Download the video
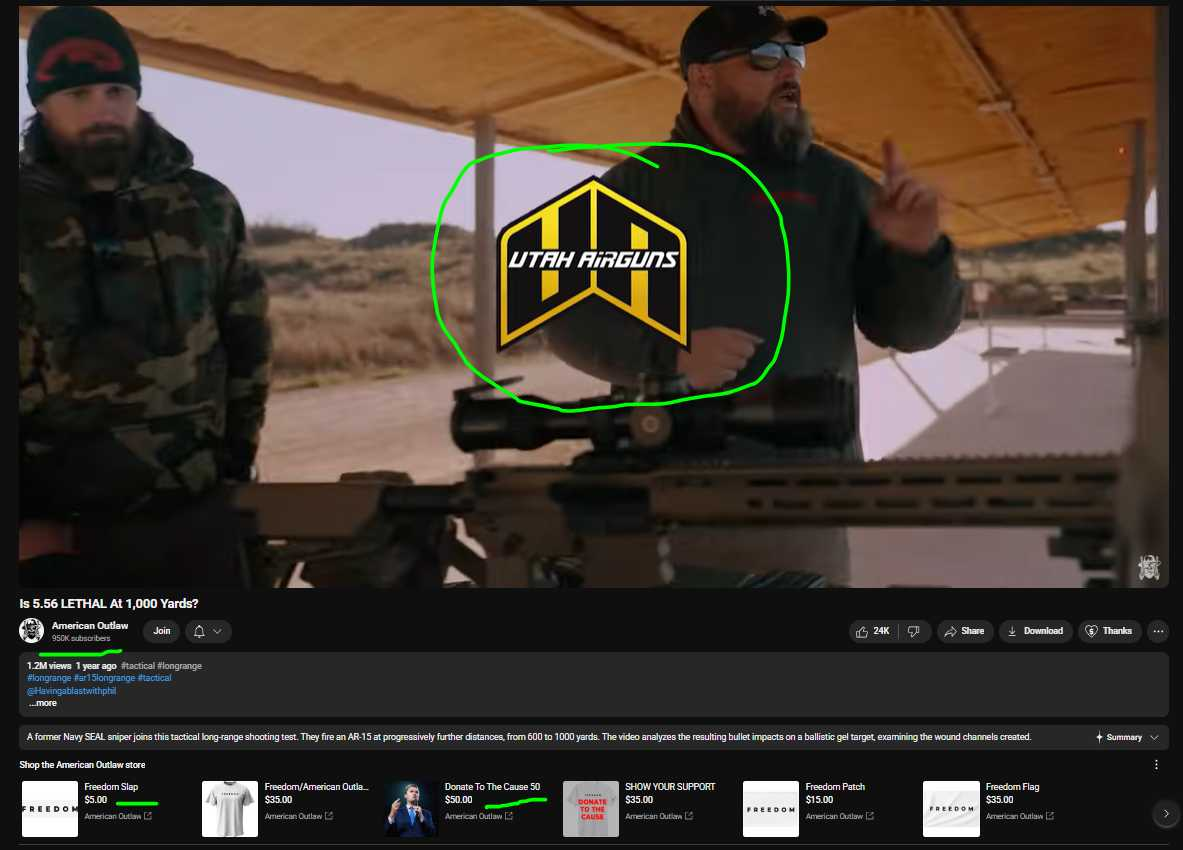Image resolution: width=1183 pixels, height=850 pixels. 1034,631
